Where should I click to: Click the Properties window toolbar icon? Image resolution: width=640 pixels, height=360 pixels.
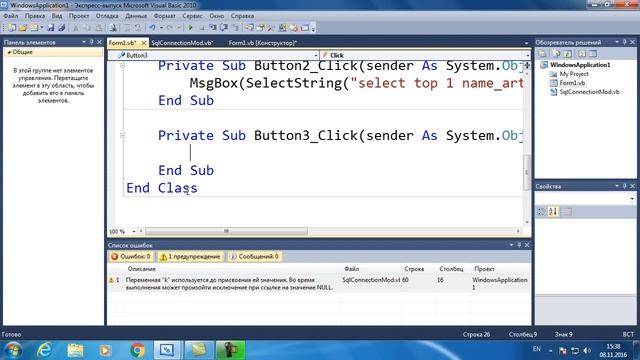point(260,28)
